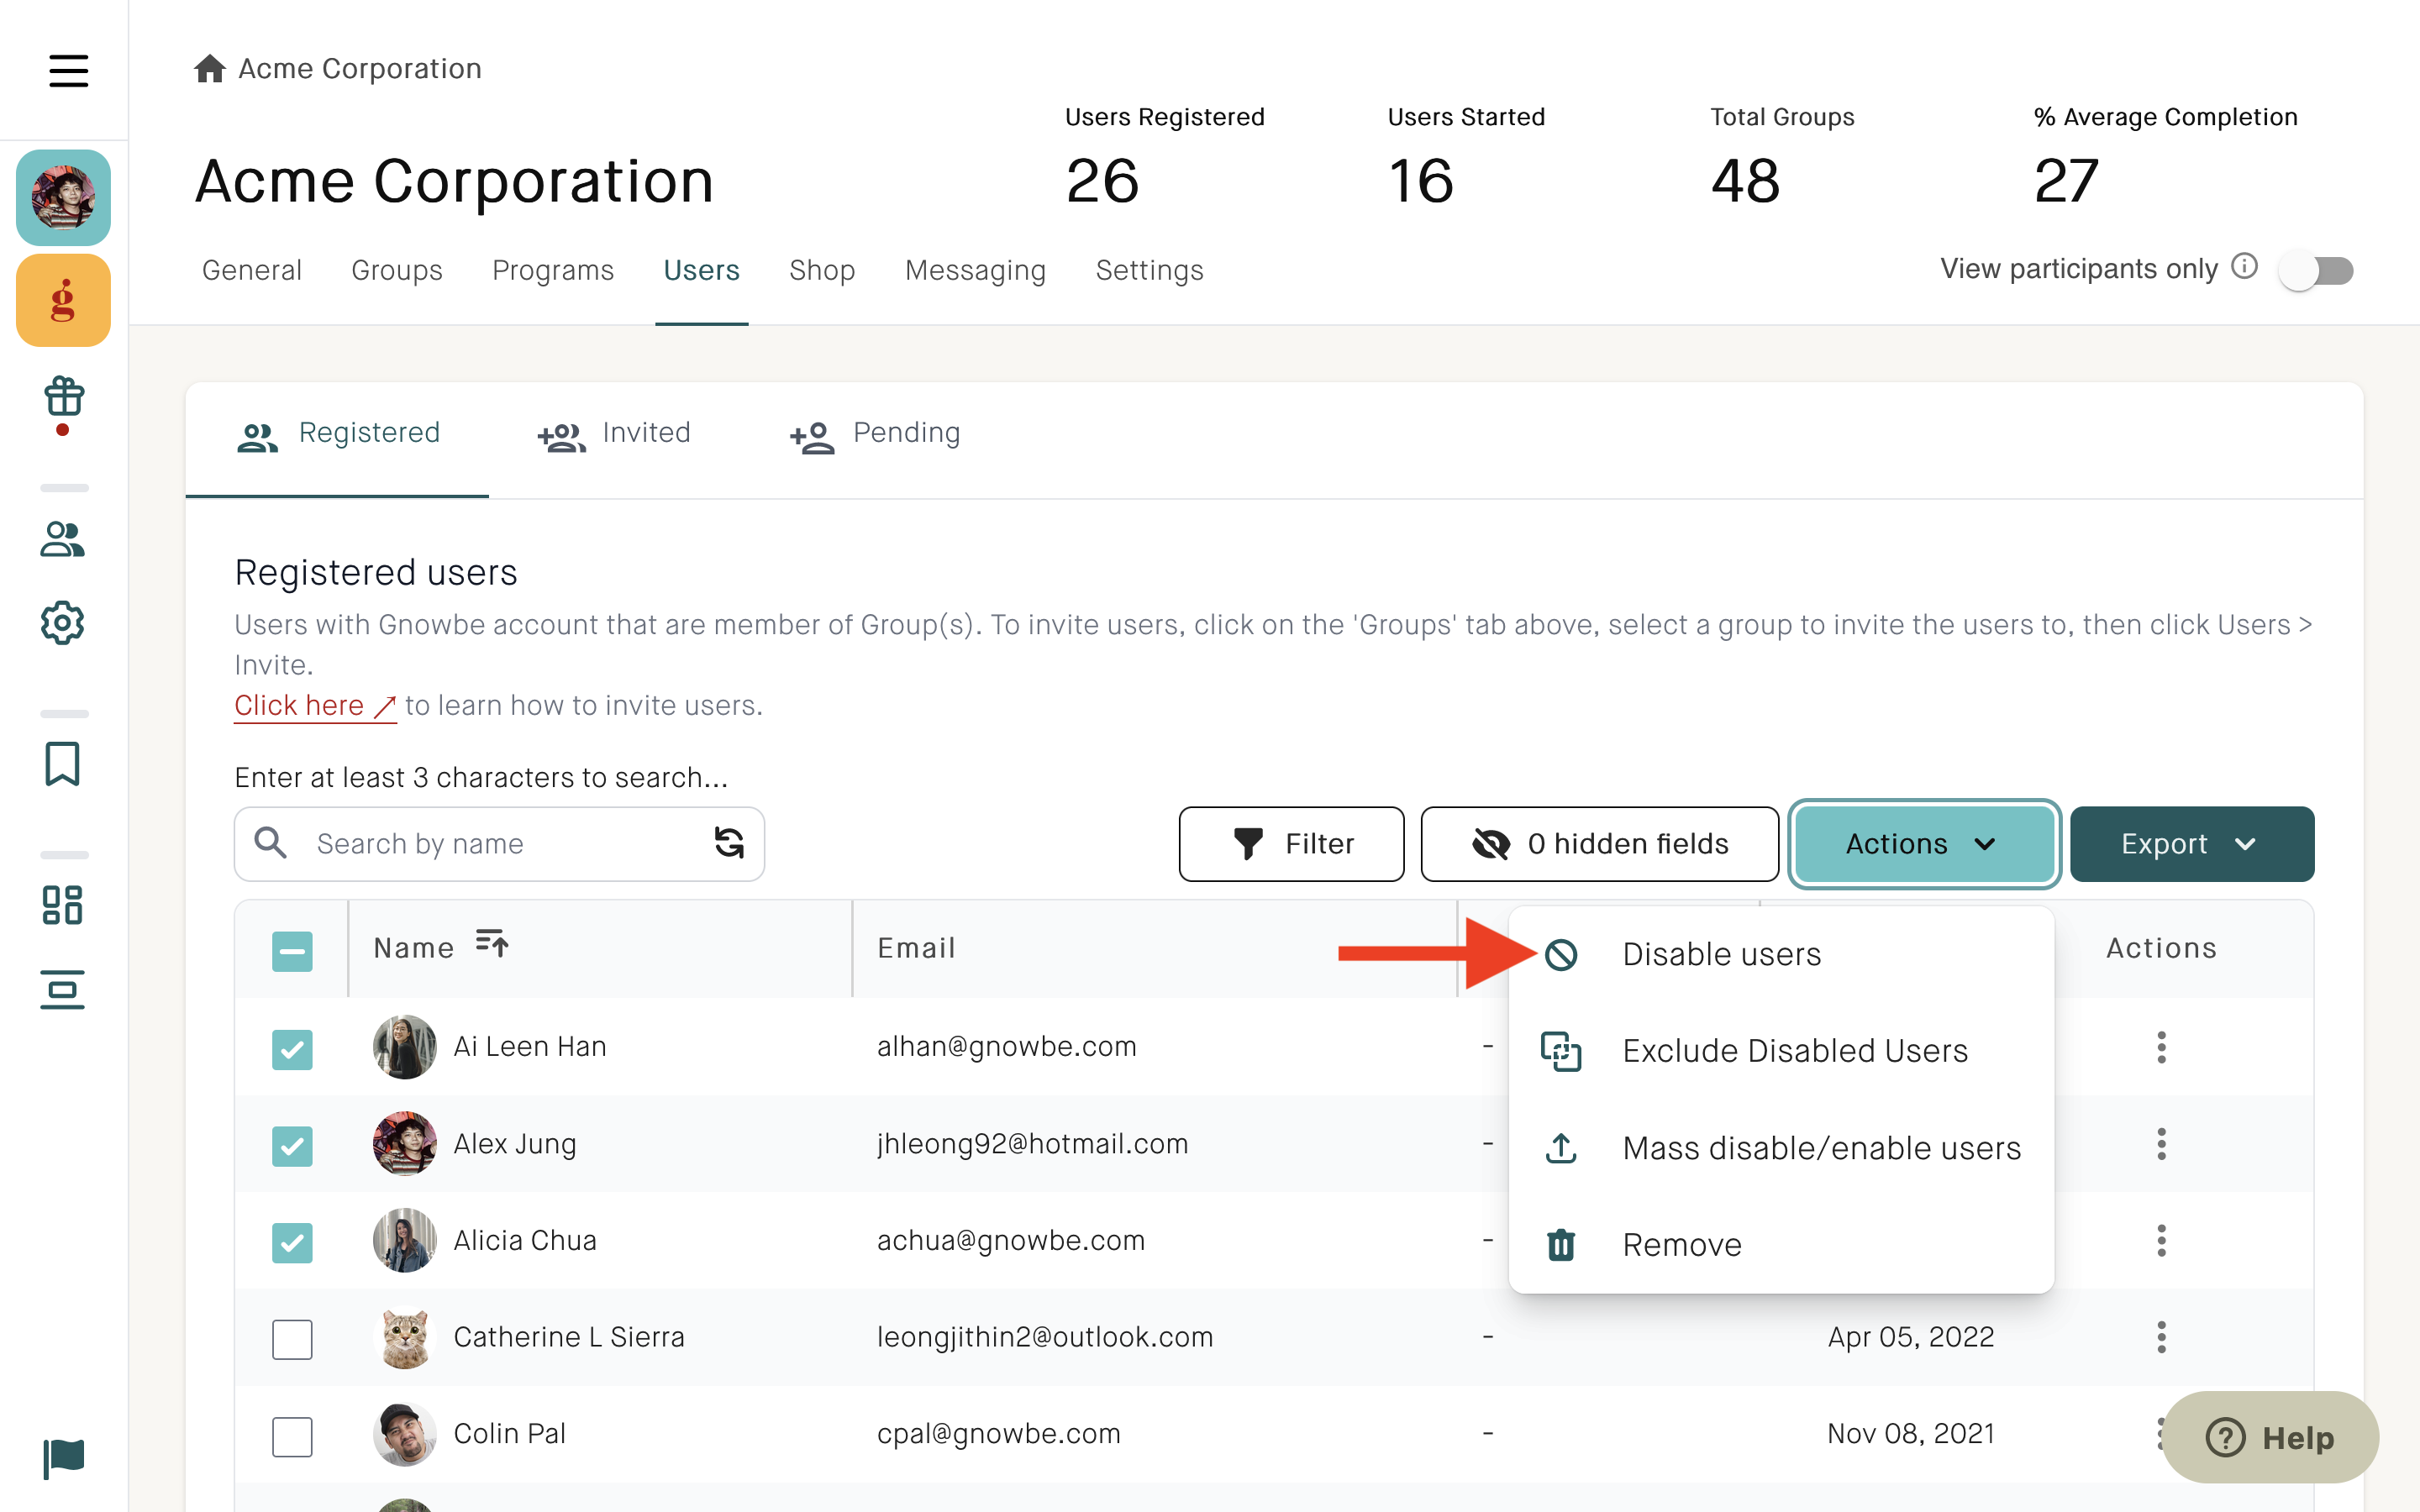Click the Mass disable upload icon
This screenshot has width=2420, height=1512.
[1561, 1148]
